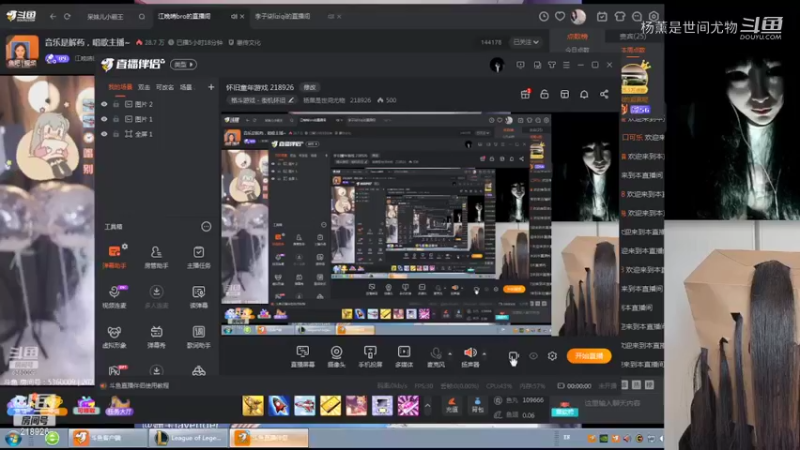
Task: Open companion hamburger menu
Action: pos(566,65)
